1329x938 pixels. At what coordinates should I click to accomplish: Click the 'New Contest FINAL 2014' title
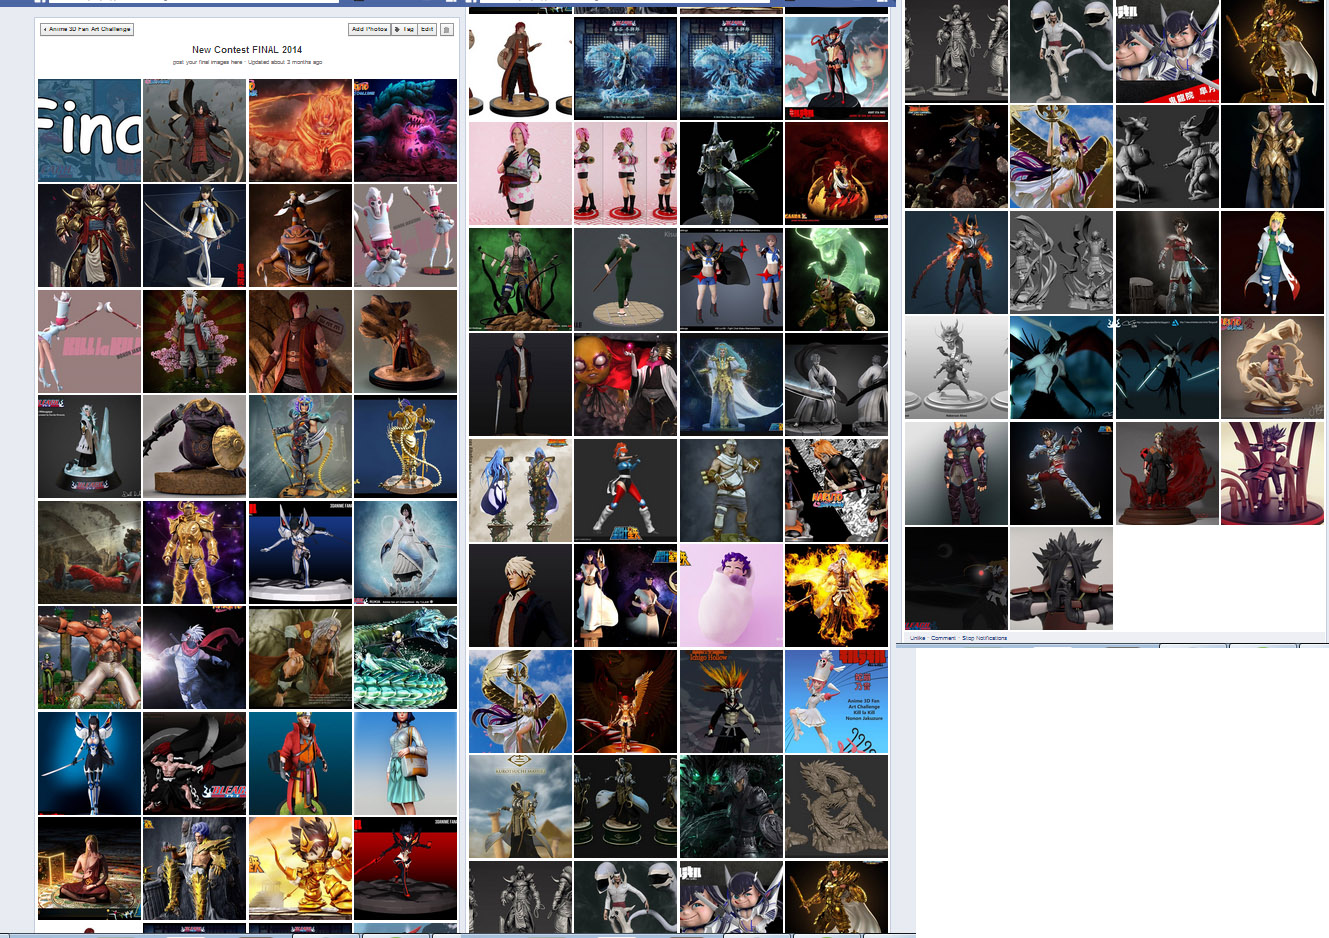click(x=247, y=49)
